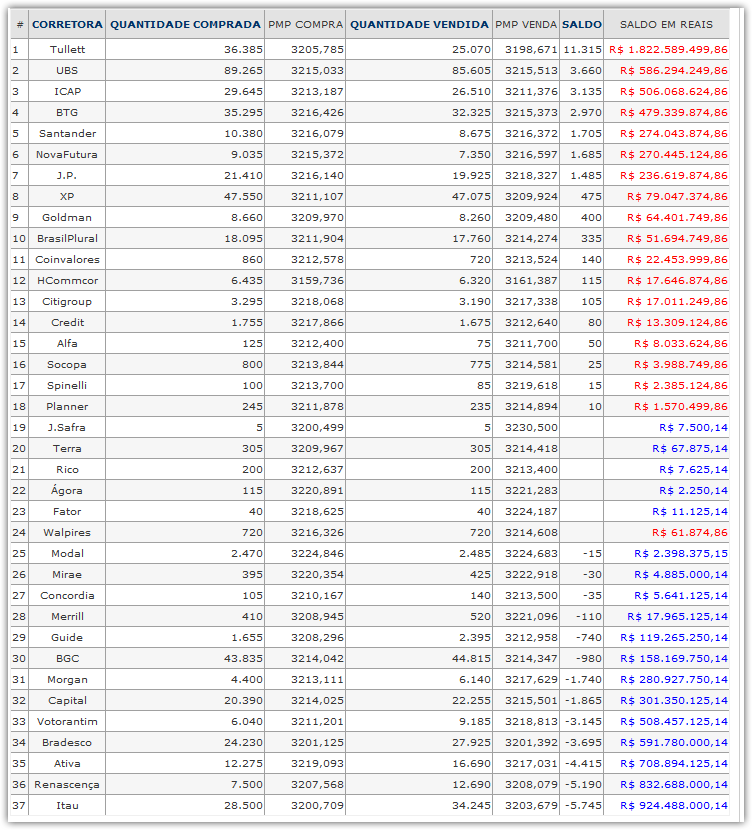The width and height of the screenshot is (752, 830).
Task: Select Modal balance R$ 2.398.375,15
Action: click(681, 553)
